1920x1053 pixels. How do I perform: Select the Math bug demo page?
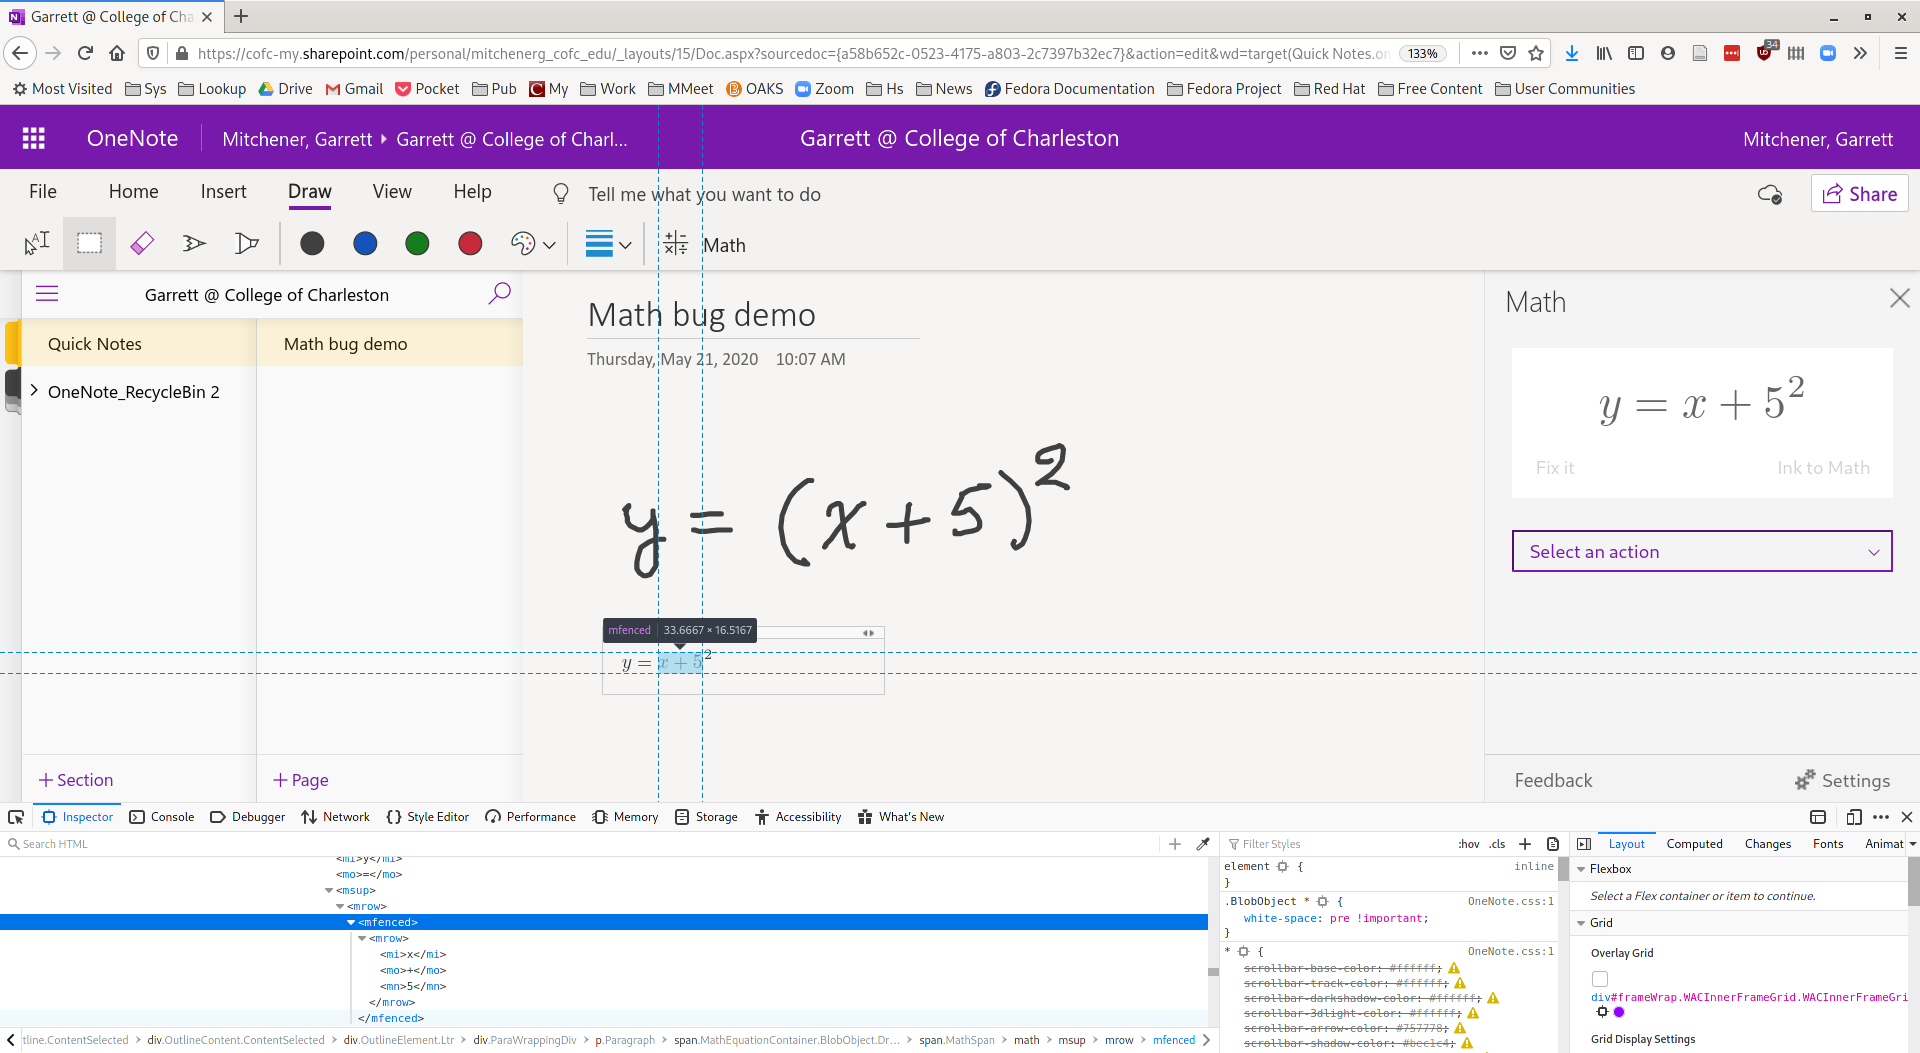click(x=390, y=344)
